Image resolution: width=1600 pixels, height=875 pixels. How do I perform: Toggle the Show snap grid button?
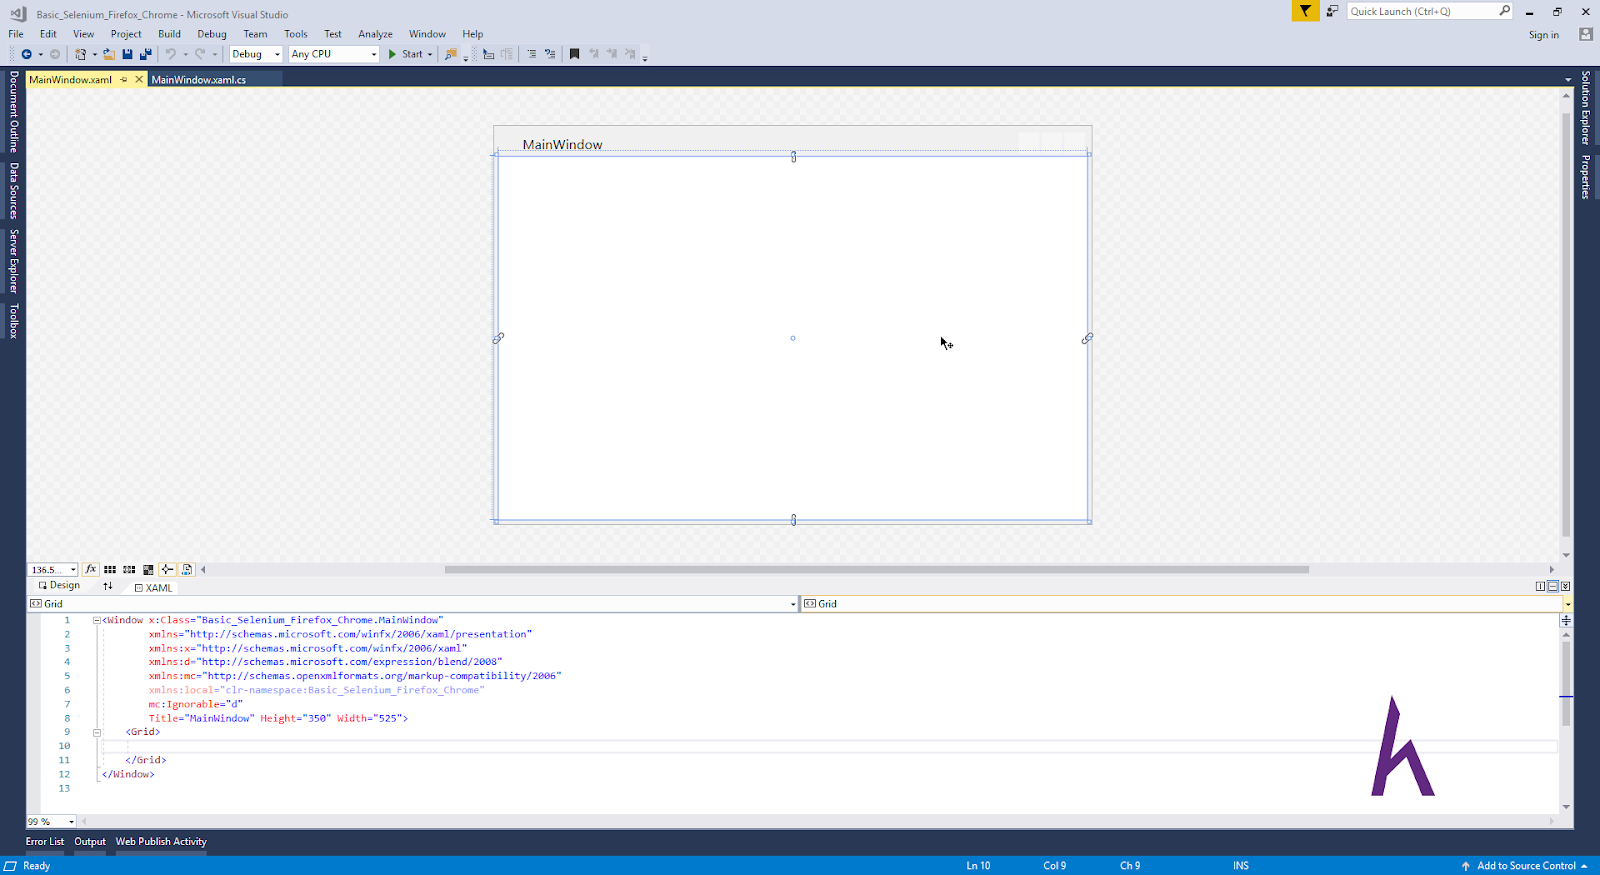tap(110, 569)
